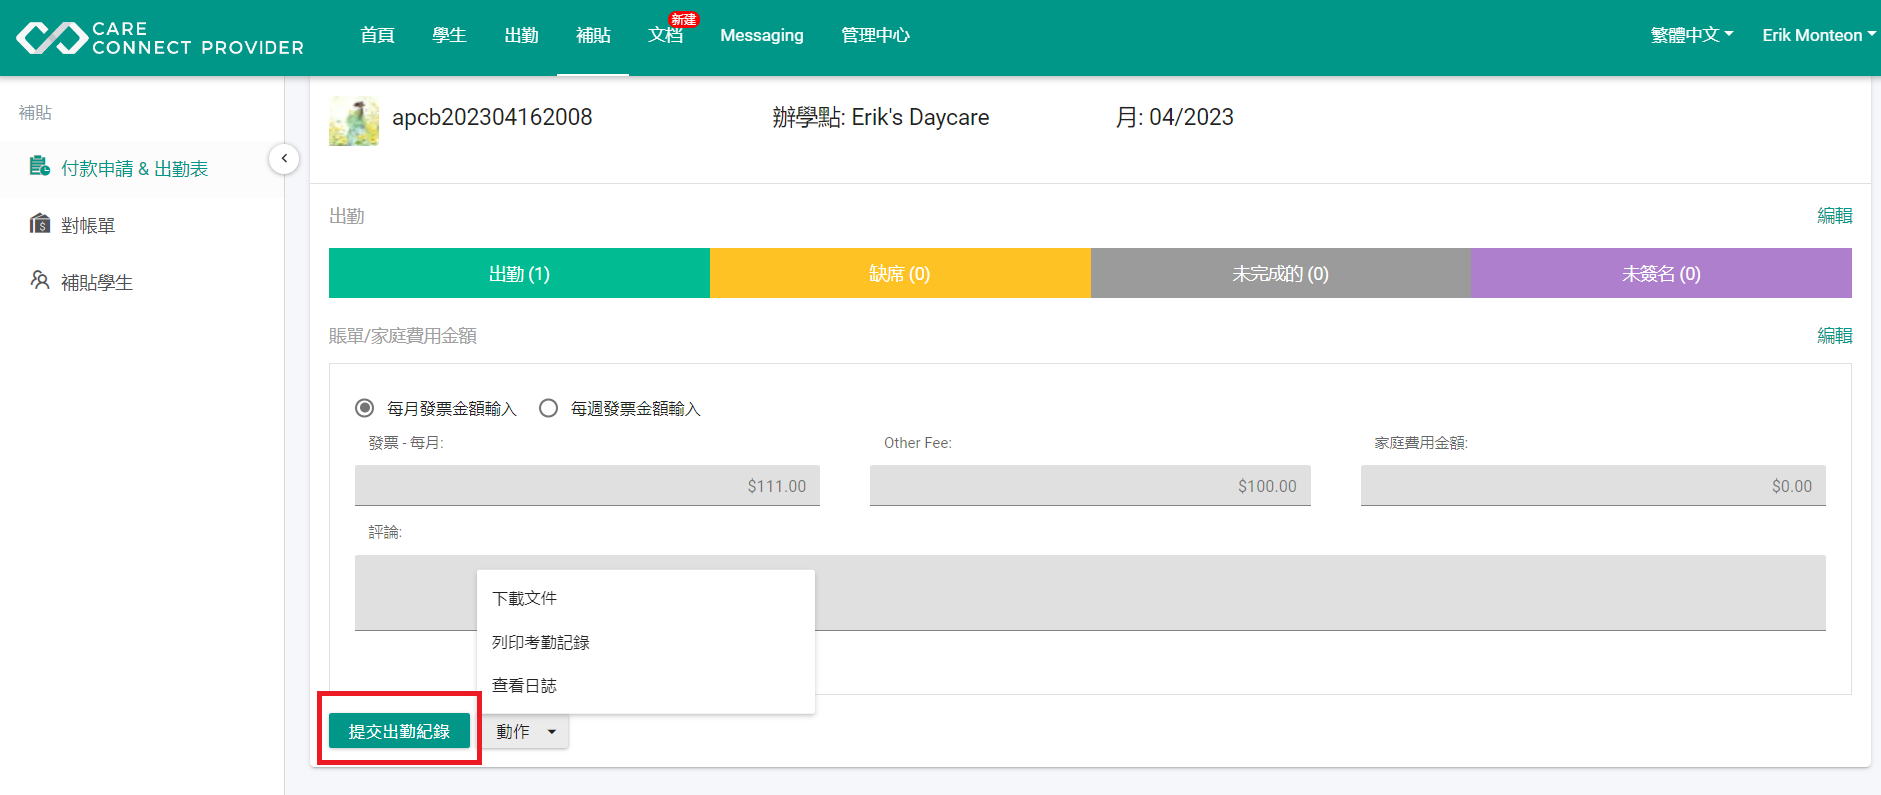Image resolution: width=1881 pixels, height=795 pixels.
Task: Select the purple 未簽名 (0) segment
Action: pyautogui.click(x=1661, y=273)
